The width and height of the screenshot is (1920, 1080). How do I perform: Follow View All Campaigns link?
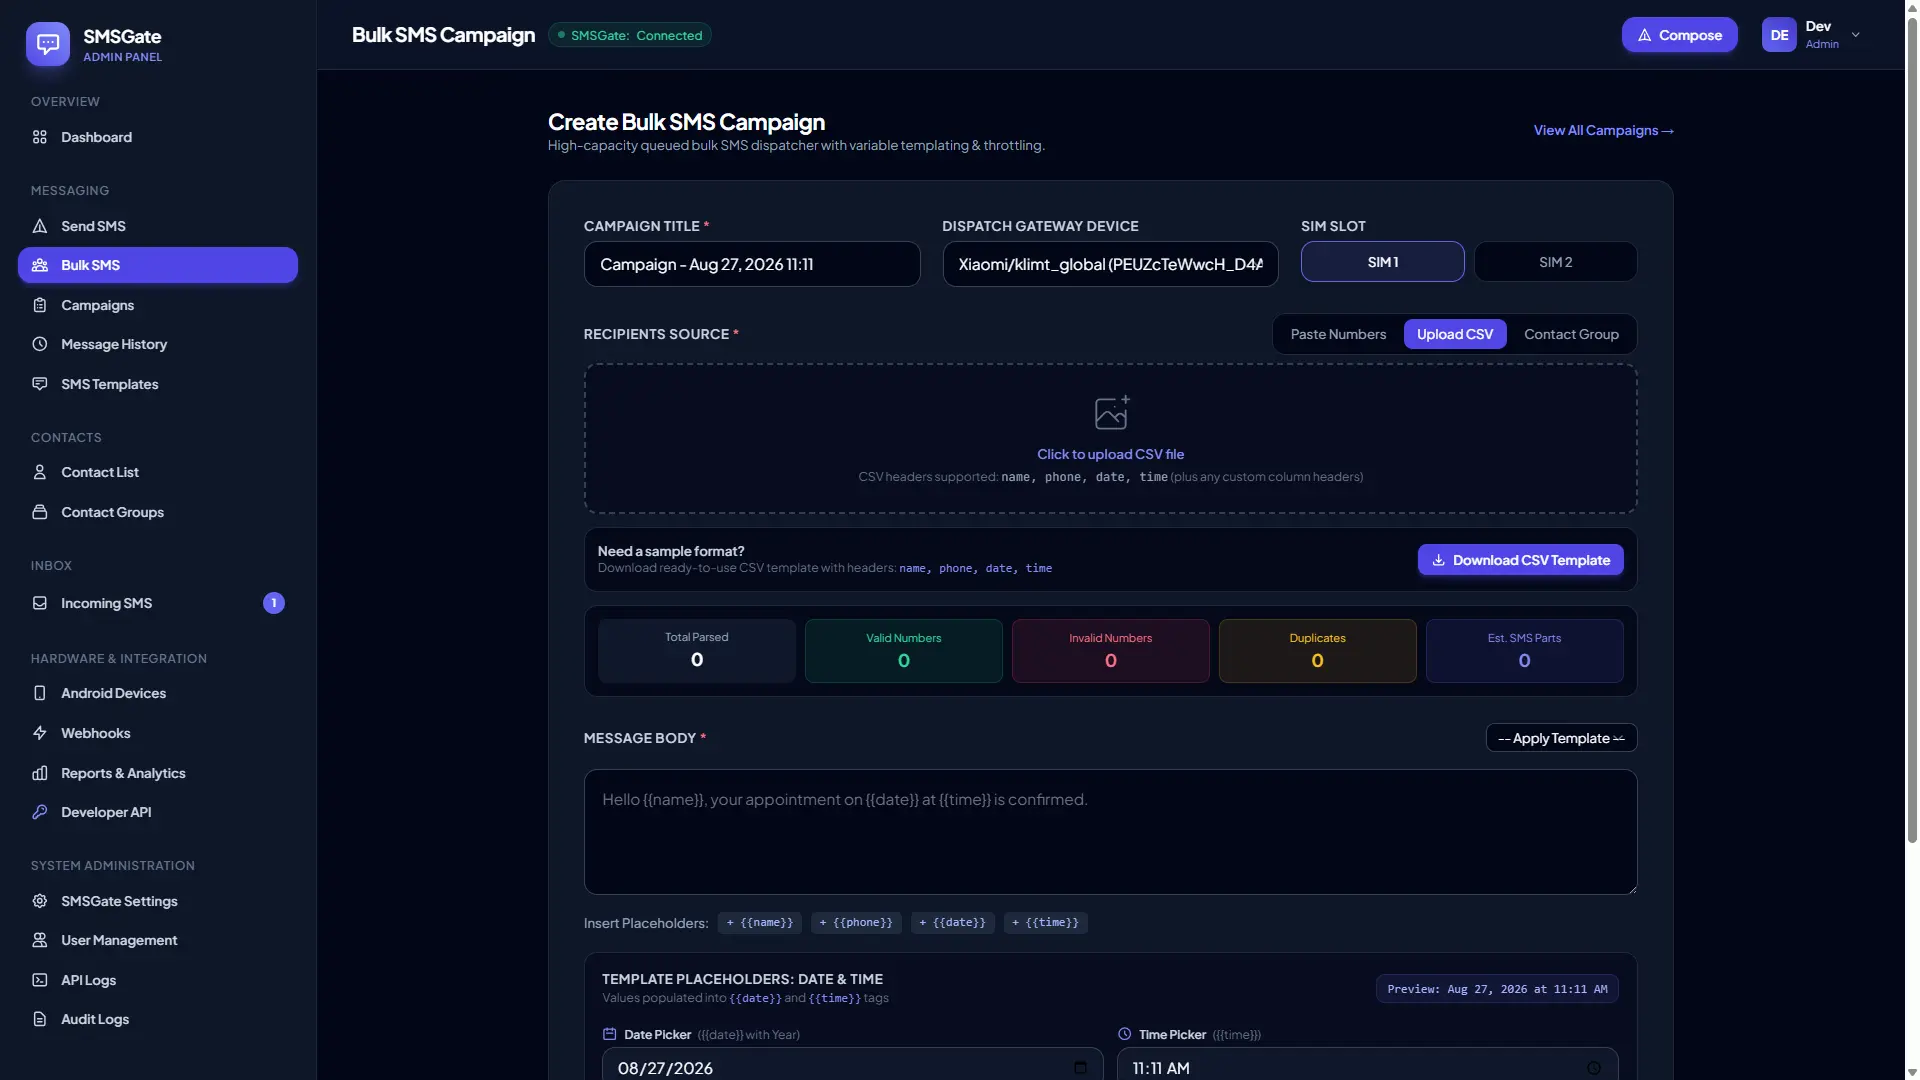(1603, 130)
